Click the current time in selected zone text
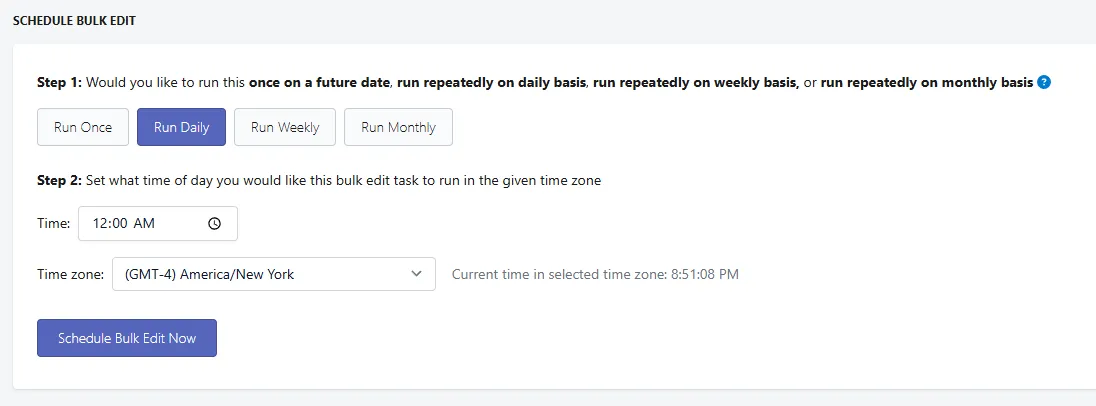Image resolution: width=1096 pixels, height=406 pixels. click(595, 275)
